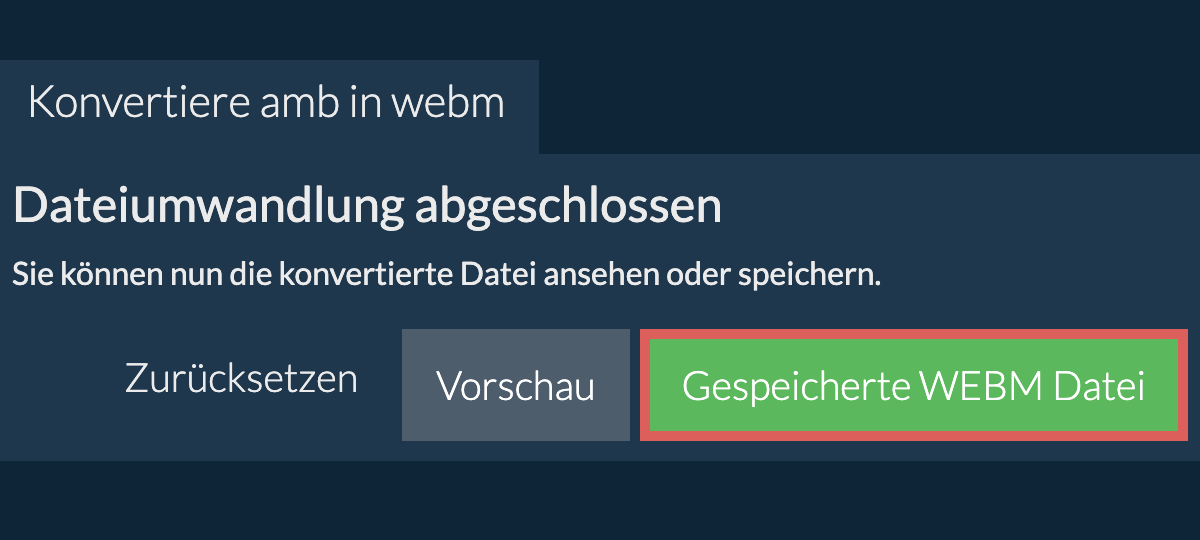Image resolution: width=1200 pixels, height=540 pixels.
Task: Select the conversion complete title text
Action: tap(367, 206)
